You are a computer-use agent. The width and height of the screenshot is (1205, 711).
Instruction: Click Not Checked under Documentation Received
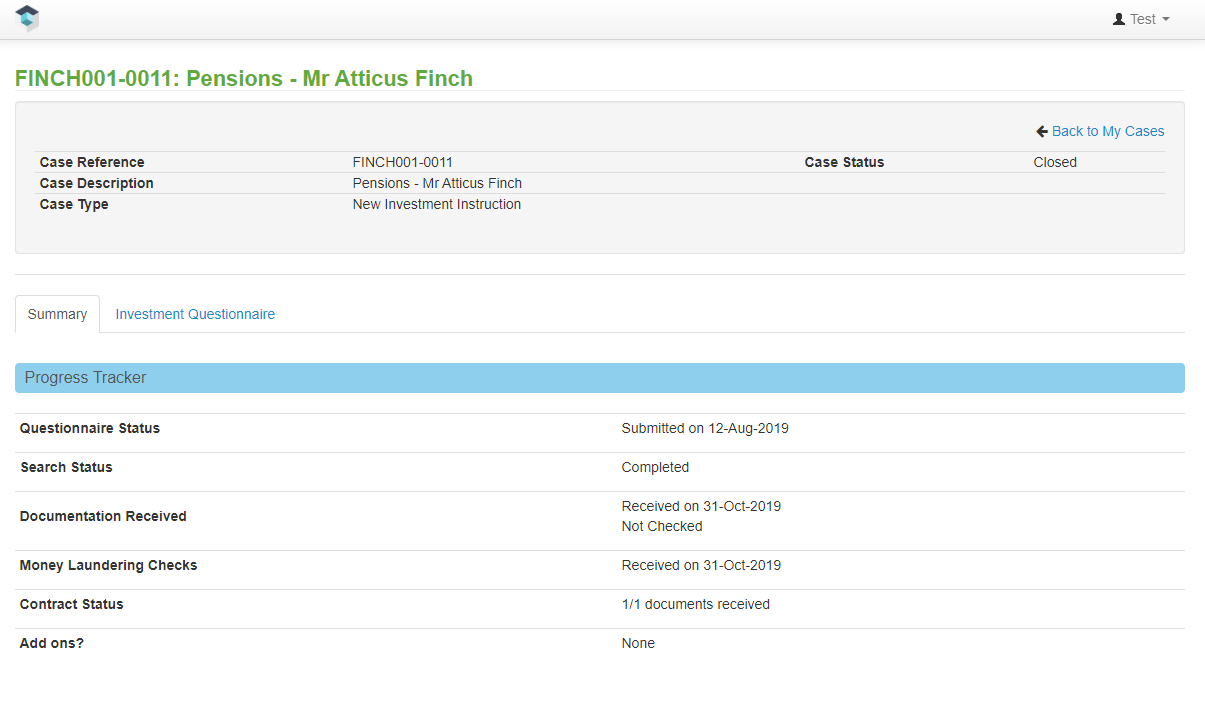click(x=662, y=526)
